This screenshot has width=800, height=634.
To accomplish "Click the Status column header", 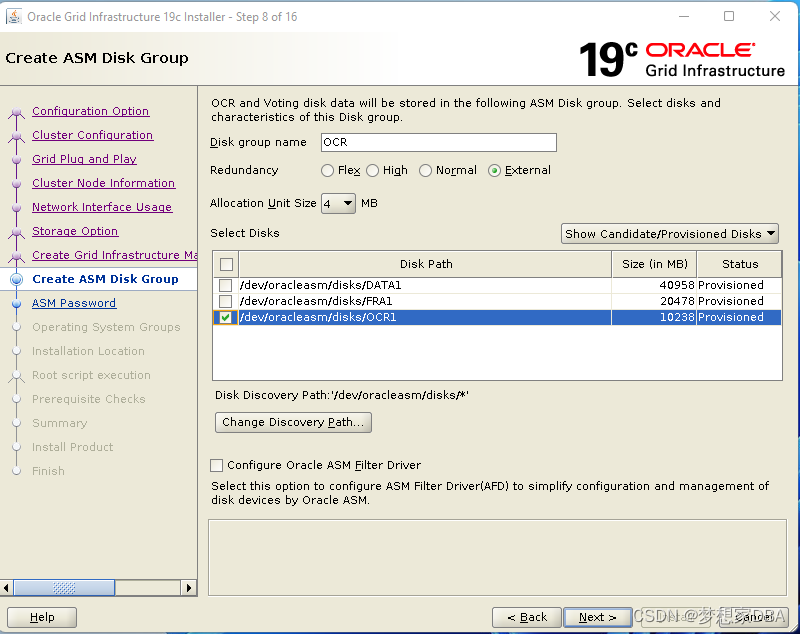I will [x=739, y=264].
